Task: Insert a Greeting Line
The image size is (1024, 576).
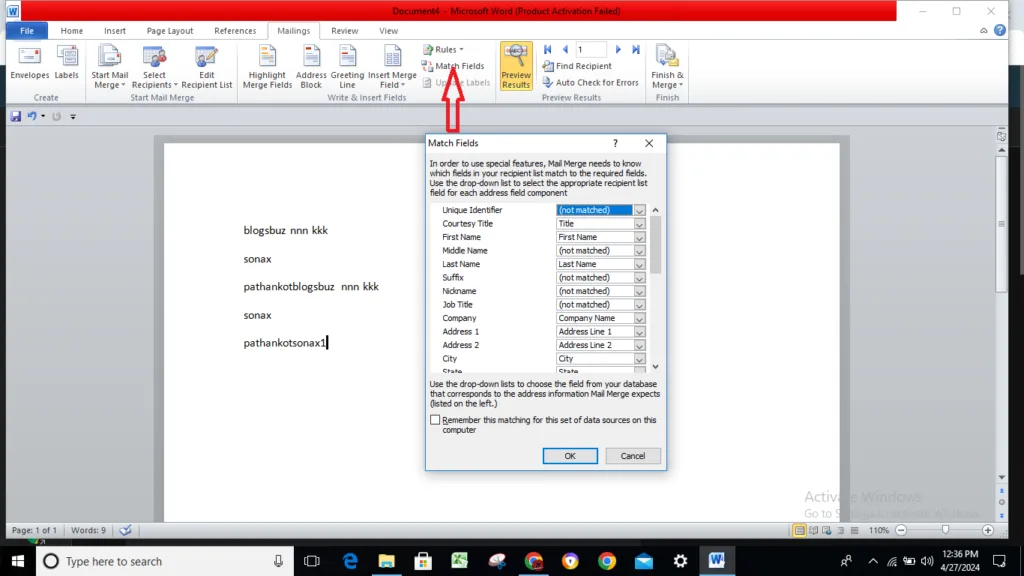Action: click(347, 67)
